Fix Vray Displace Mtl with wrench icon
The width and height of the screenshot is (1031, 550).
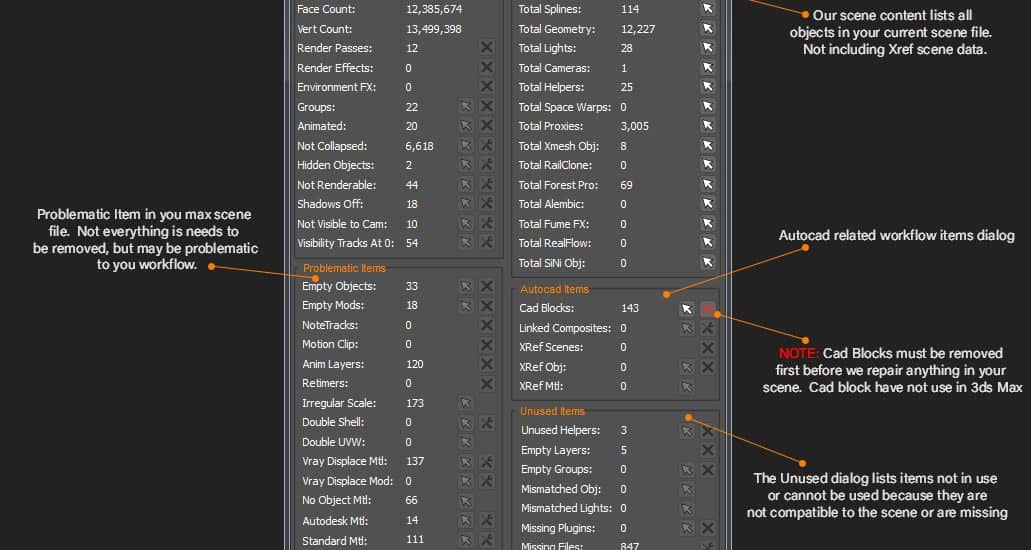(487, 461)
